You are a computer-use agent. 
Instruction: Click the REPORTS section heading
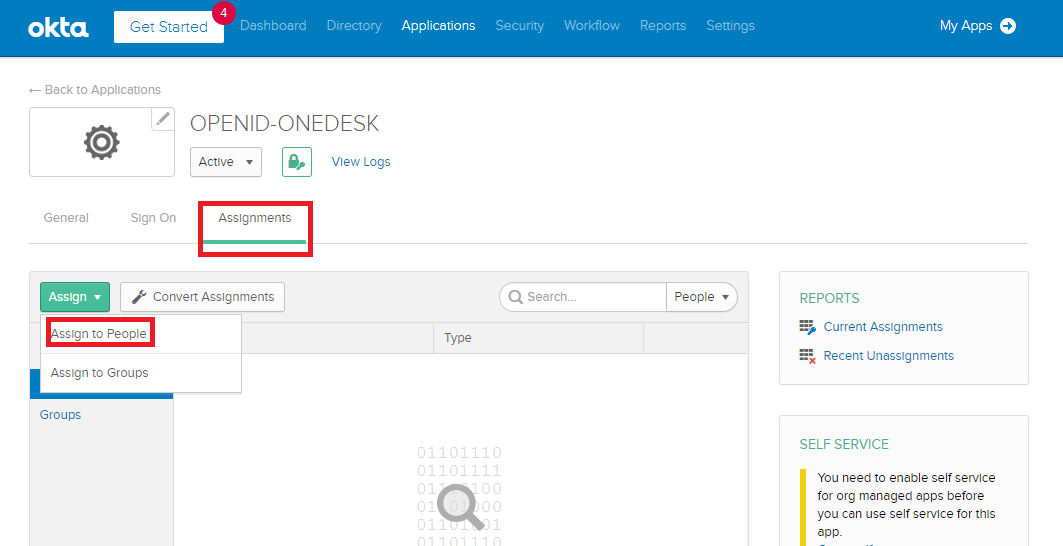click(x=829, y=298)
